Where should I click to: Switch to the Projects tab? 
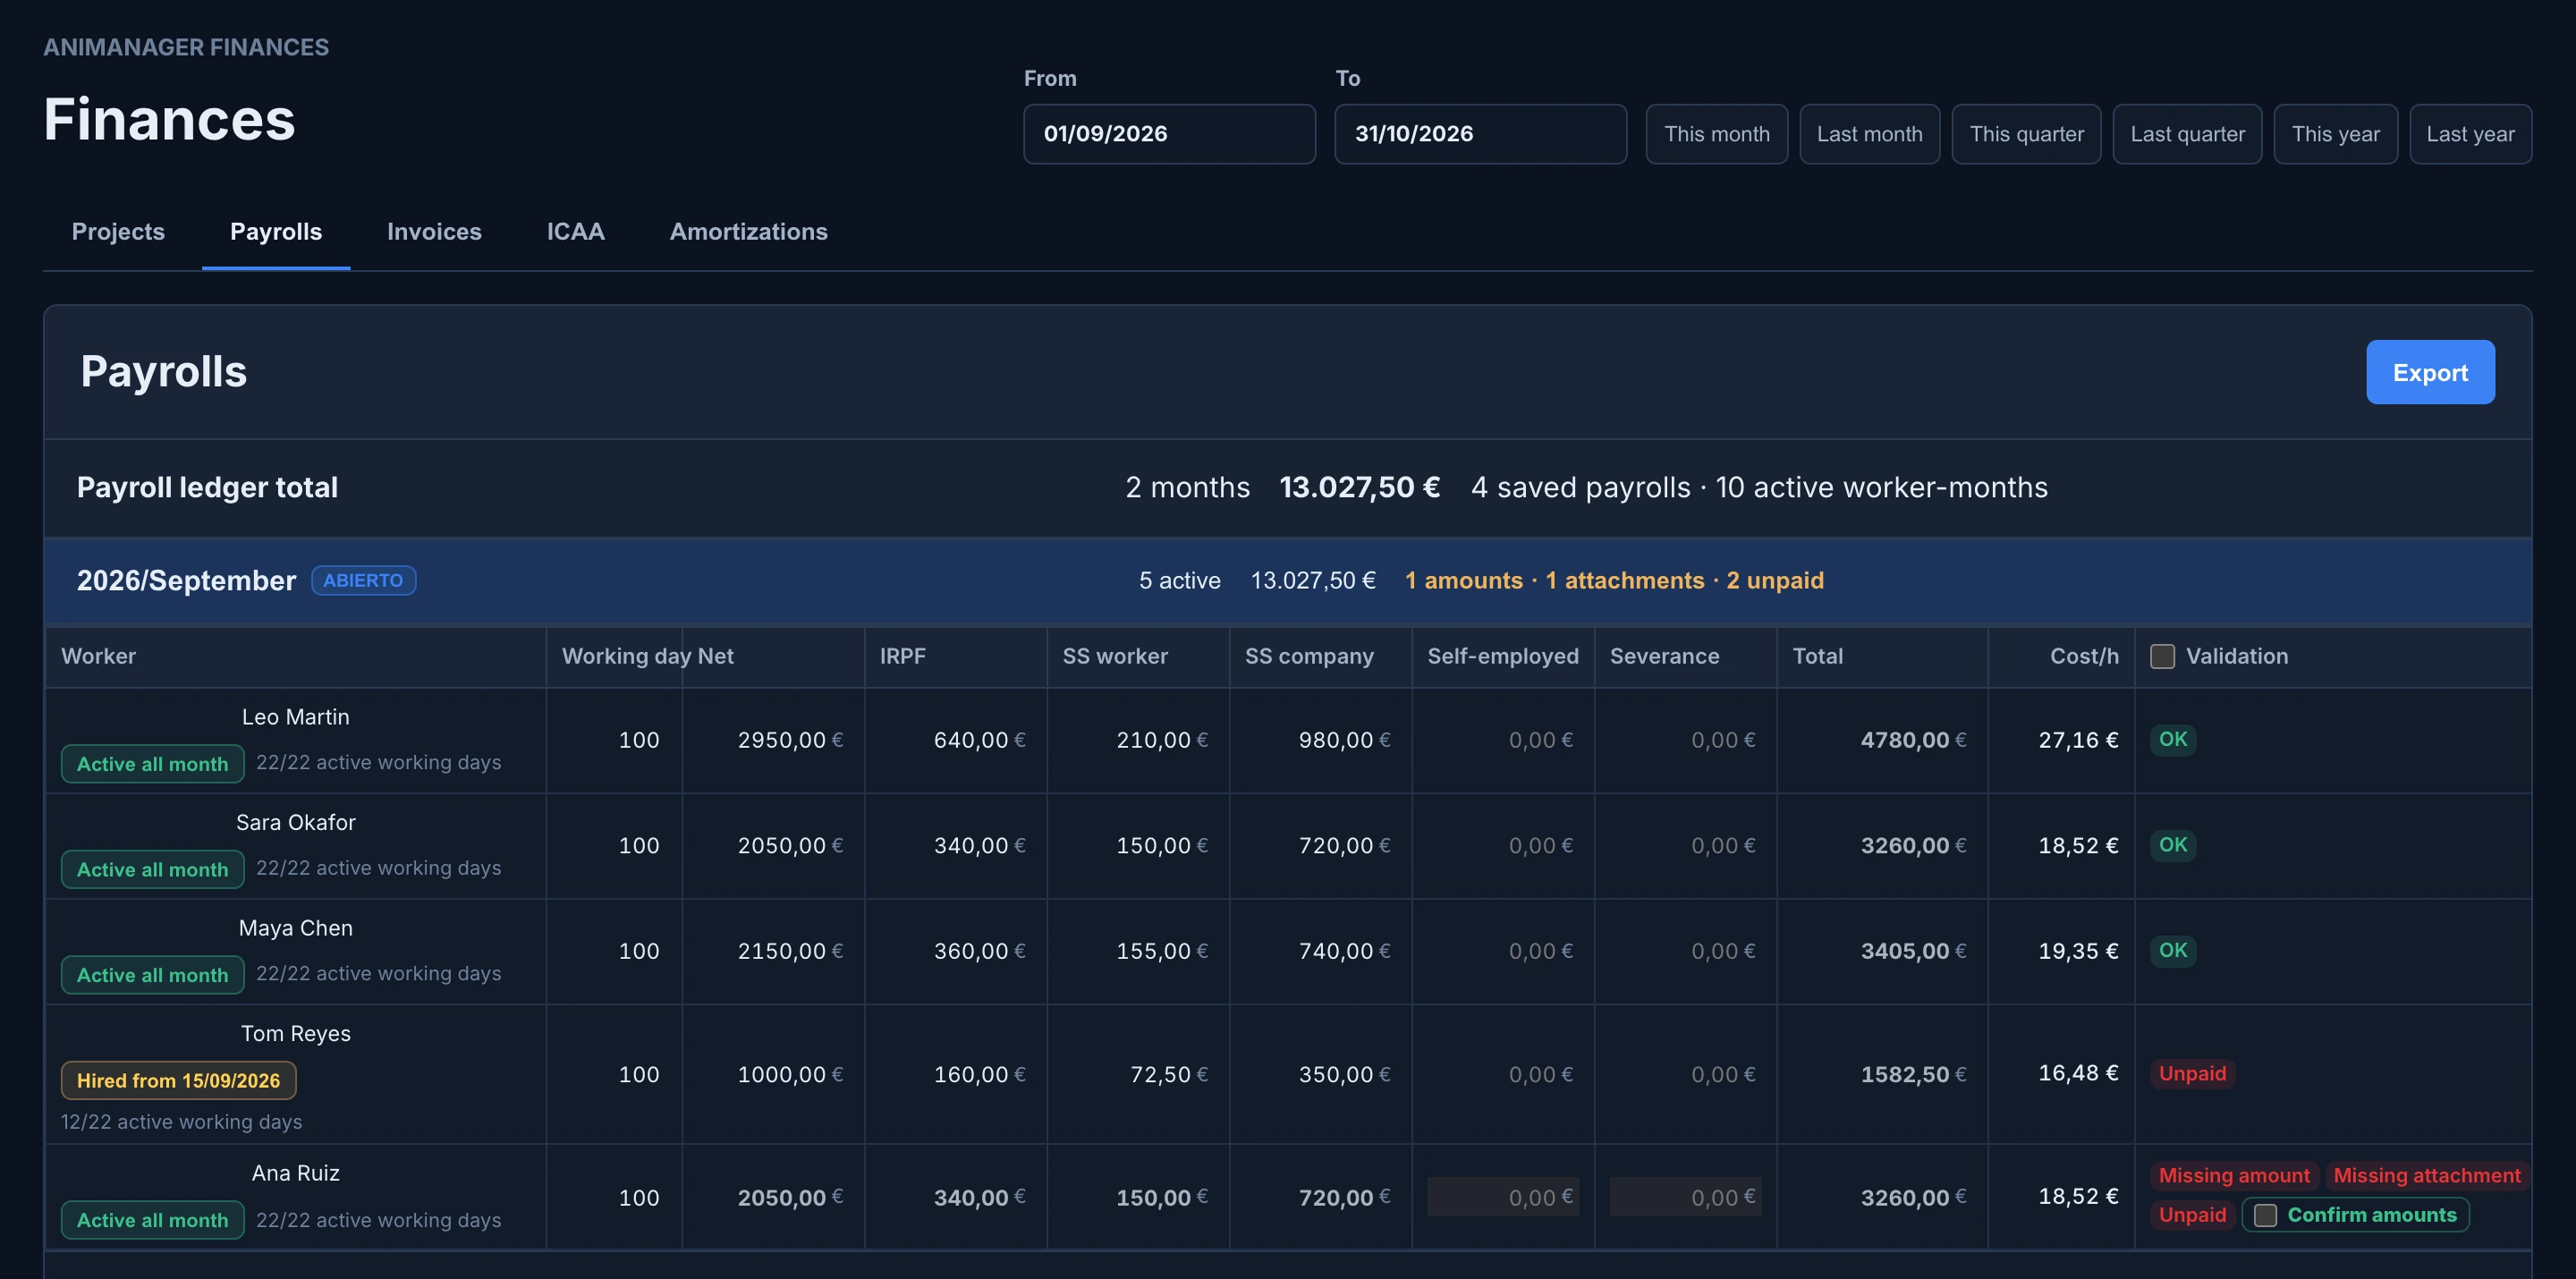pos(118,231)
